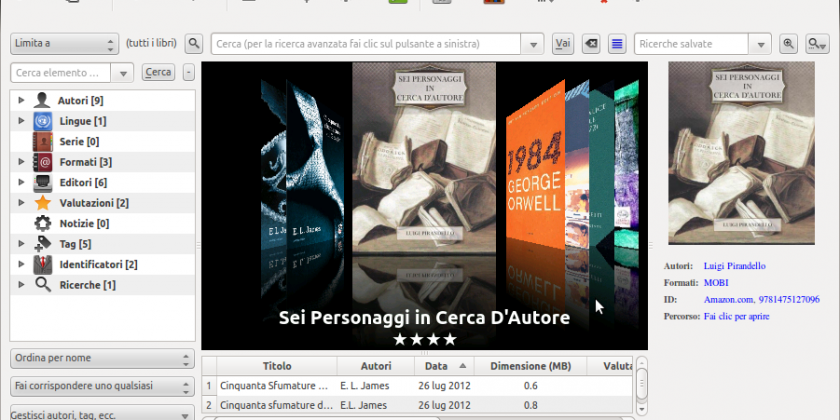840x420 pixels.
Task: Open the 'Ordina per nome' dropdown
Action: 102,358
